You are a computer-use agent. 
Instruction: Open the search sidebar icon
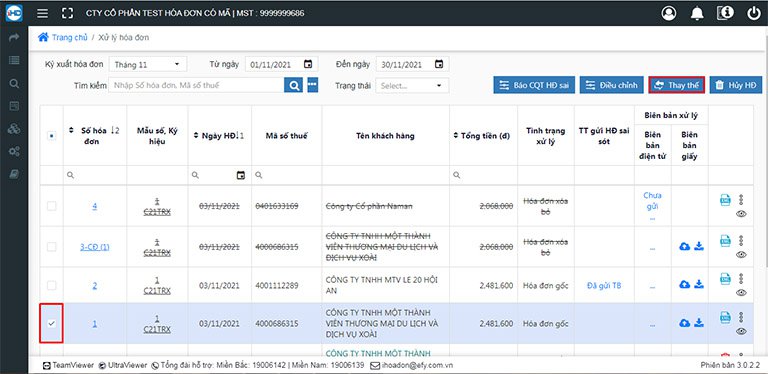pyautogui.click(x=14, y=83)
